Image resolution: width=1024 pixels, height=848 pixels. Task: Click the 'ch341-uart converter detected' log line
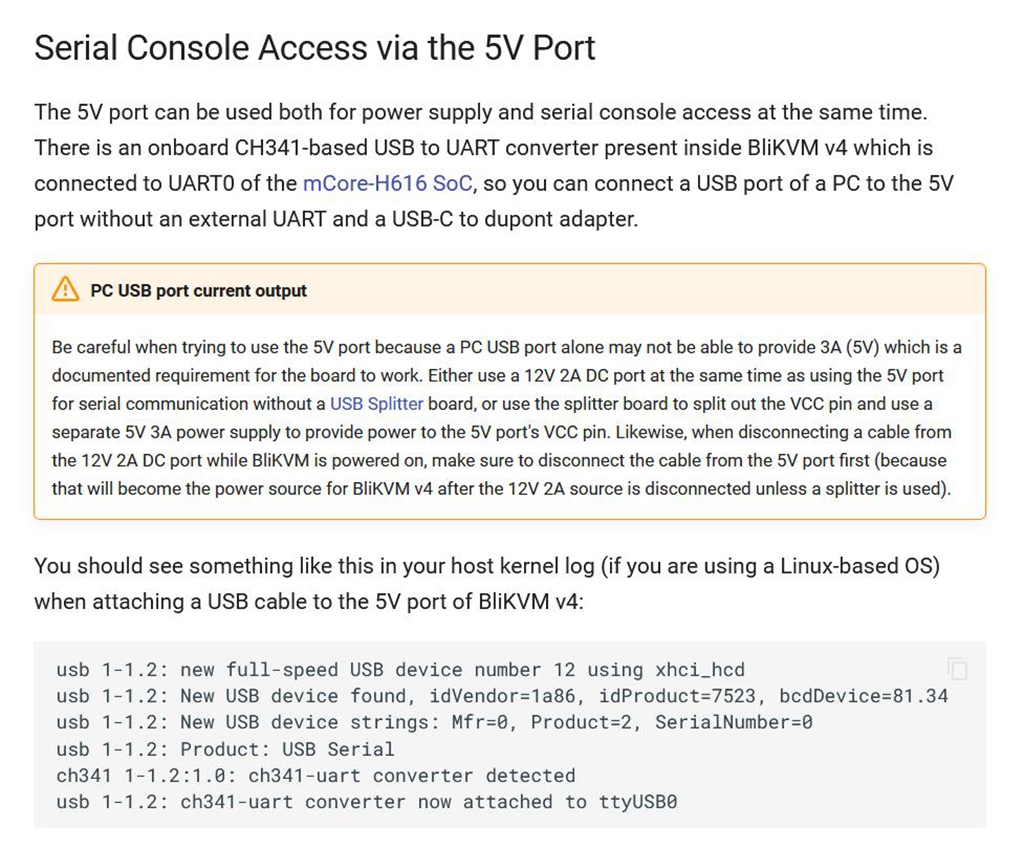point(316,775)
